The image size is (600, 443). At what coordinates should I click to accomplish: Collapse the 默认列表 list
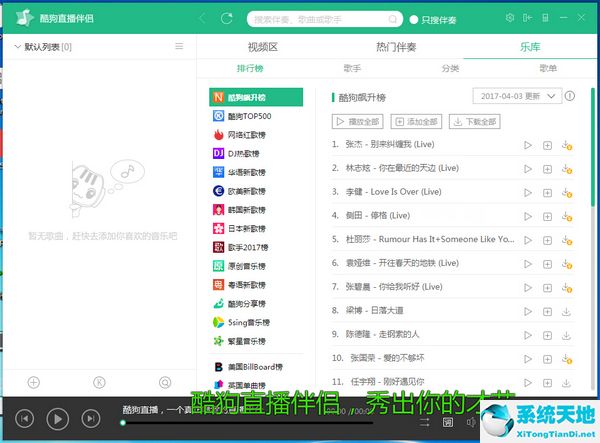click(x=17, y=47)
